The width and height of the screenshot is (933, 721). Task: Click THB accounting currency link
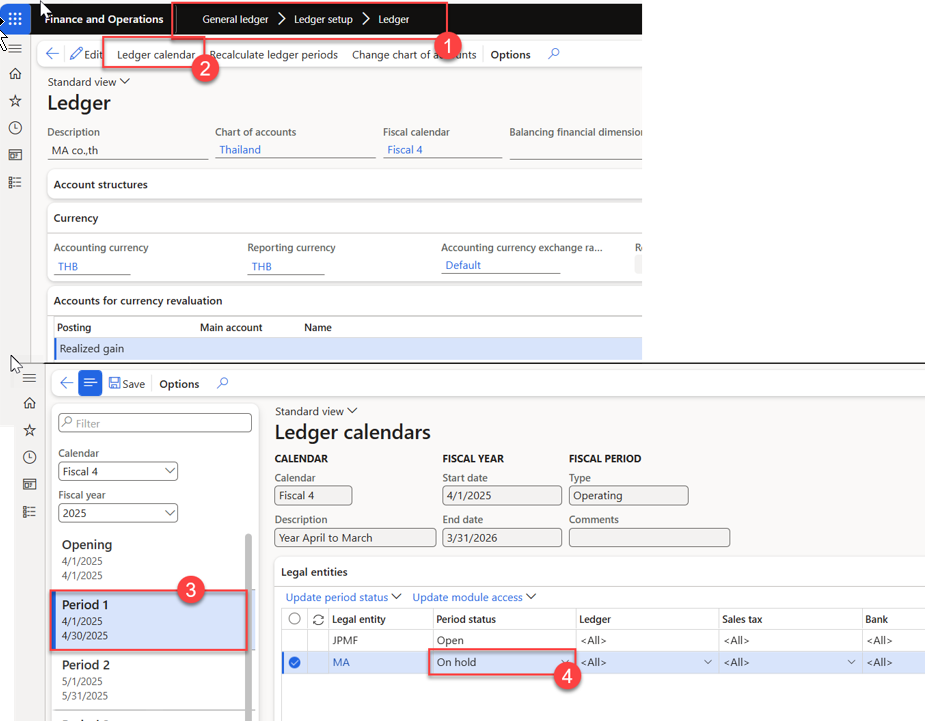[x=68, y=267]
